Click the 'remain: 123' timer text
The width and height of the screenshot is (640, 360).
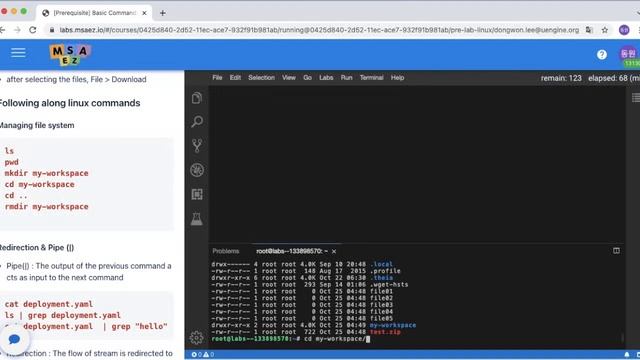coord(561,78)
